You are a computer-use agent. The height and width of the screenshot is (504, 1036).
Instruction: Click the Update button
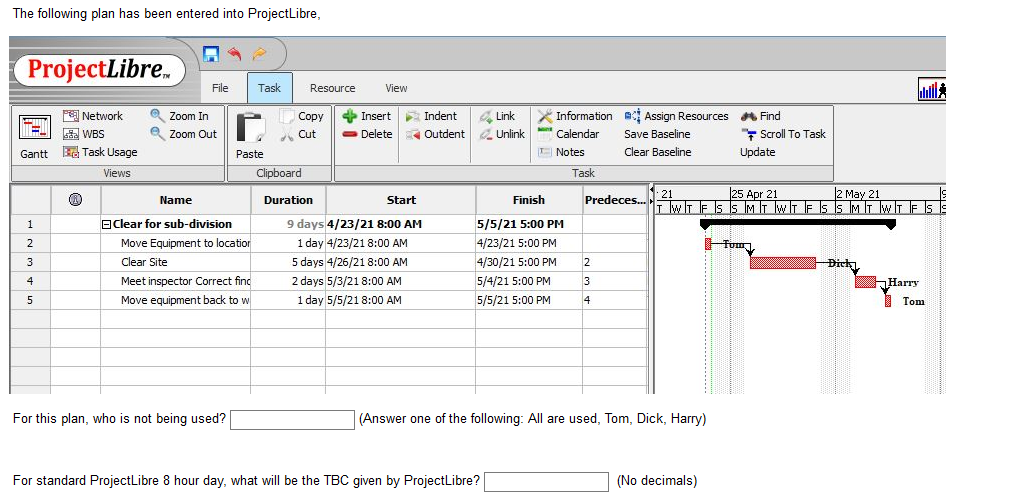(x=758, y=152)
